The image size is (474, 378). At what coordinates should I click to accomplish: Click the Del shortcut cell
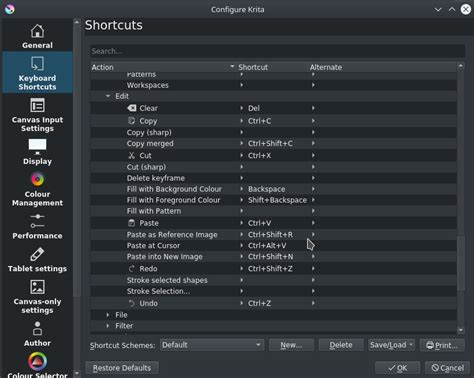pyautogui.click(x=254, y=108)
